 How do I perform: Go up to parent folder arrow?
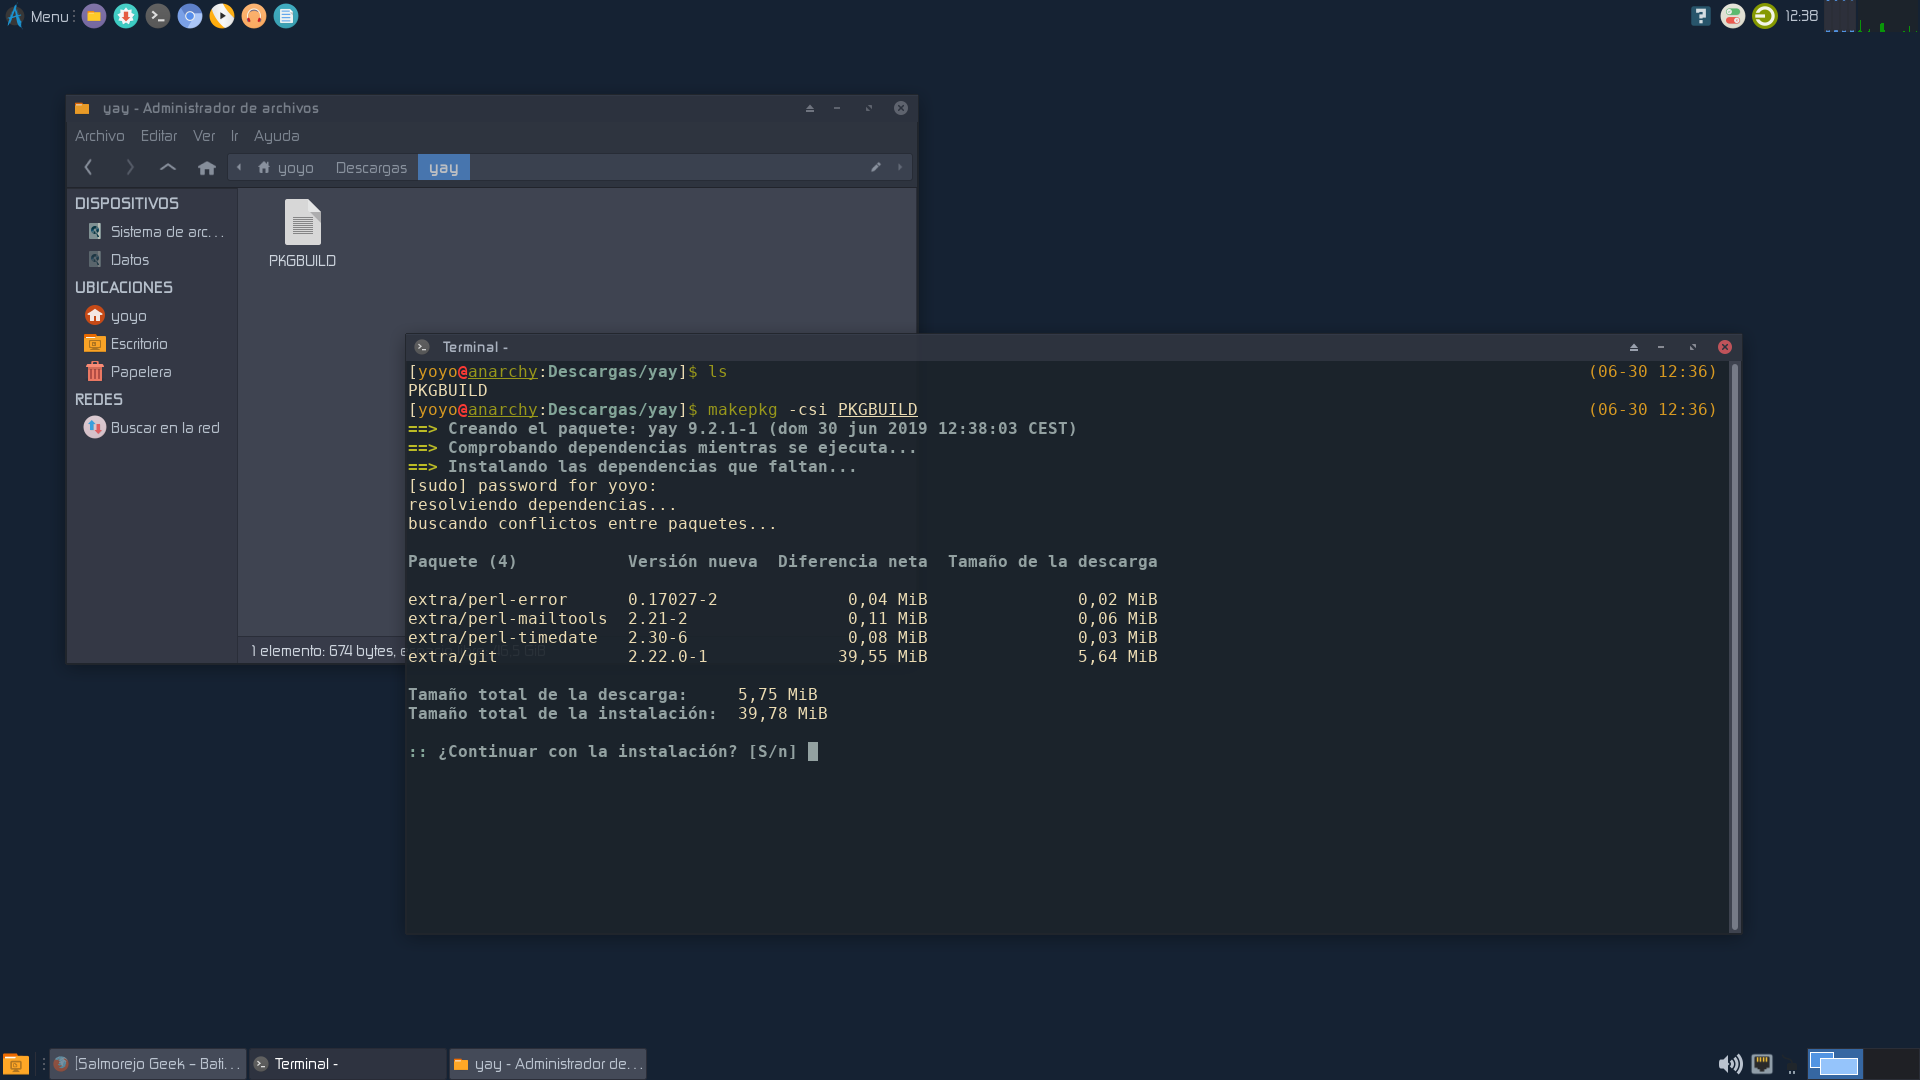point(168,168)
